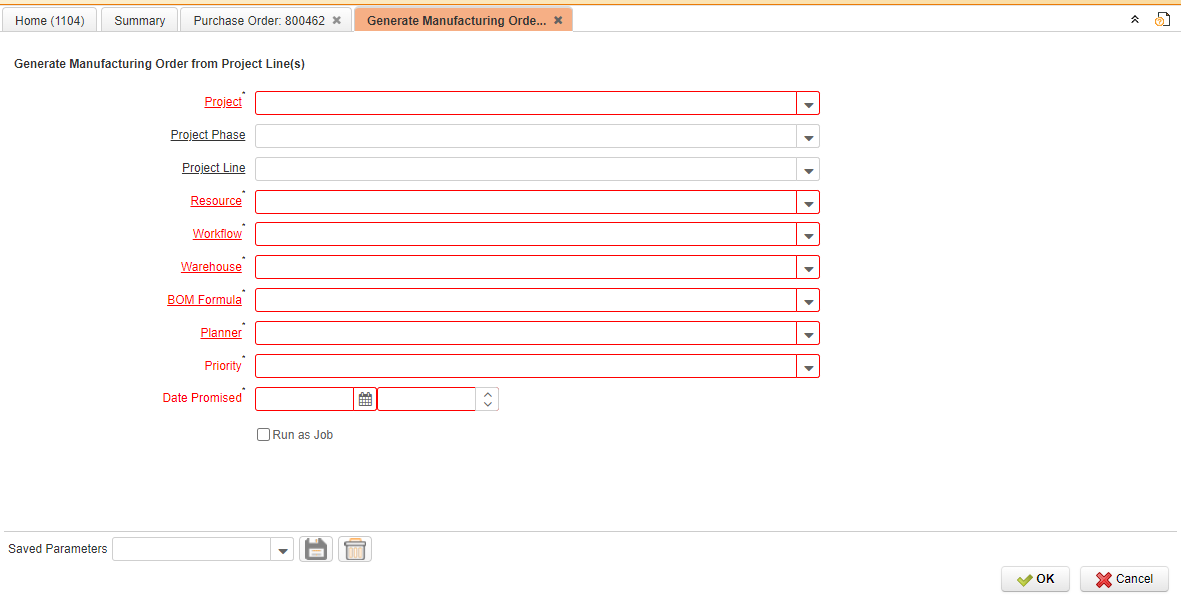
Task: Save the current parameters with disk icon
Action: [x=316, y=549]
